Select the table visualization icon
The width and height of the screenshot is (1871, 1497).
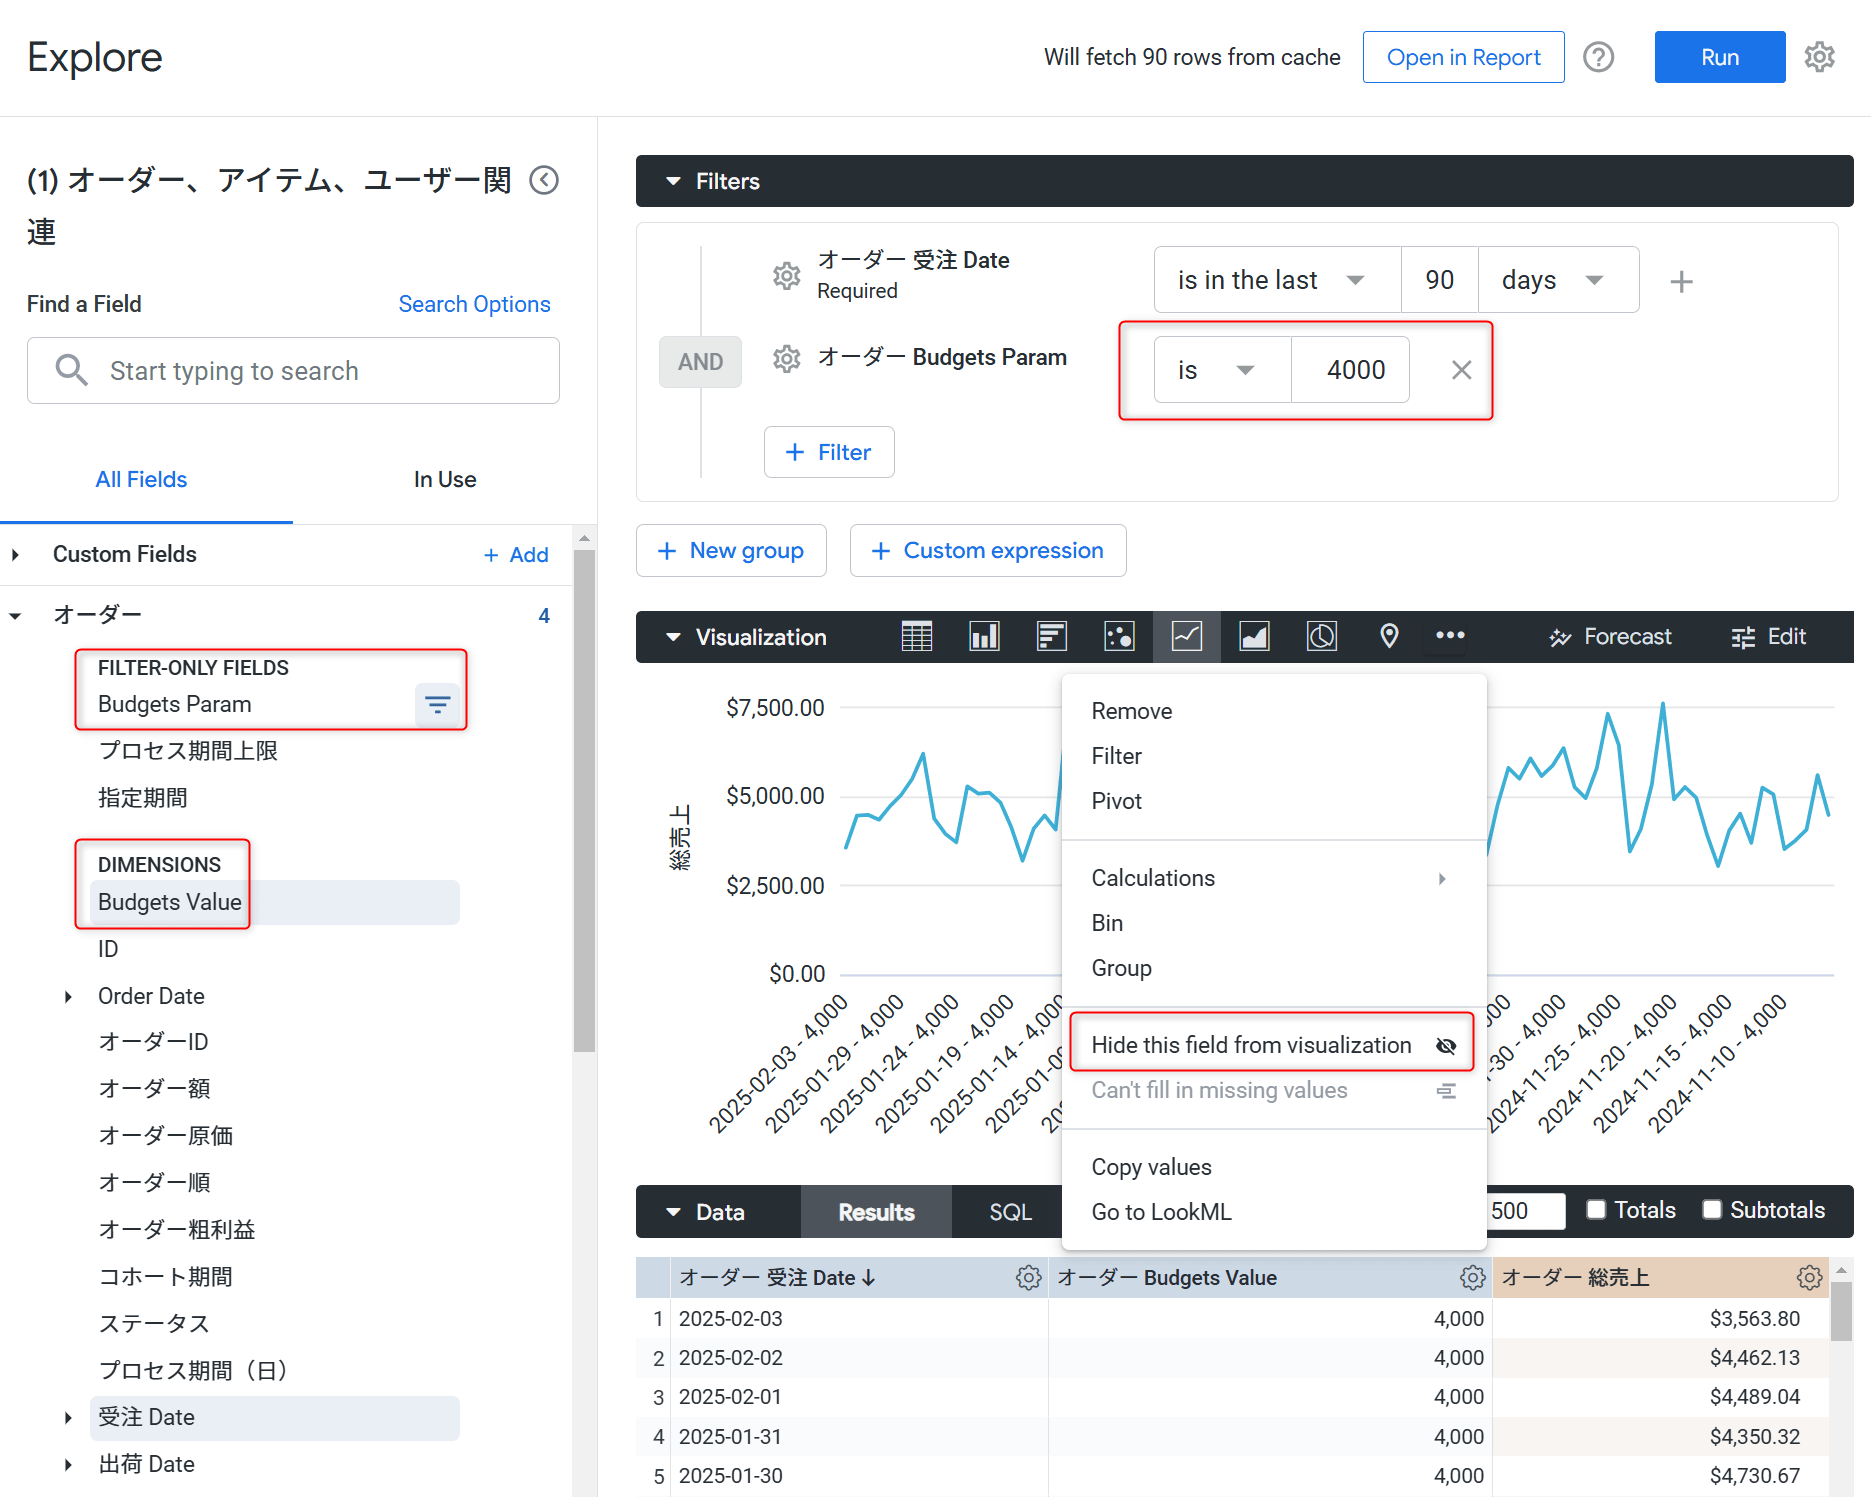(916, 636)
